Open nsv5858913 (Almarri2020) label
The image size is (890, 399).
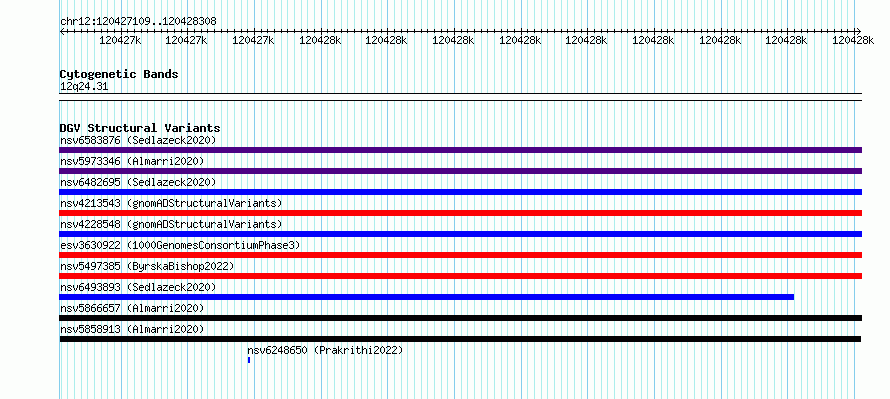pyautogui.click(x=132, y=329)
